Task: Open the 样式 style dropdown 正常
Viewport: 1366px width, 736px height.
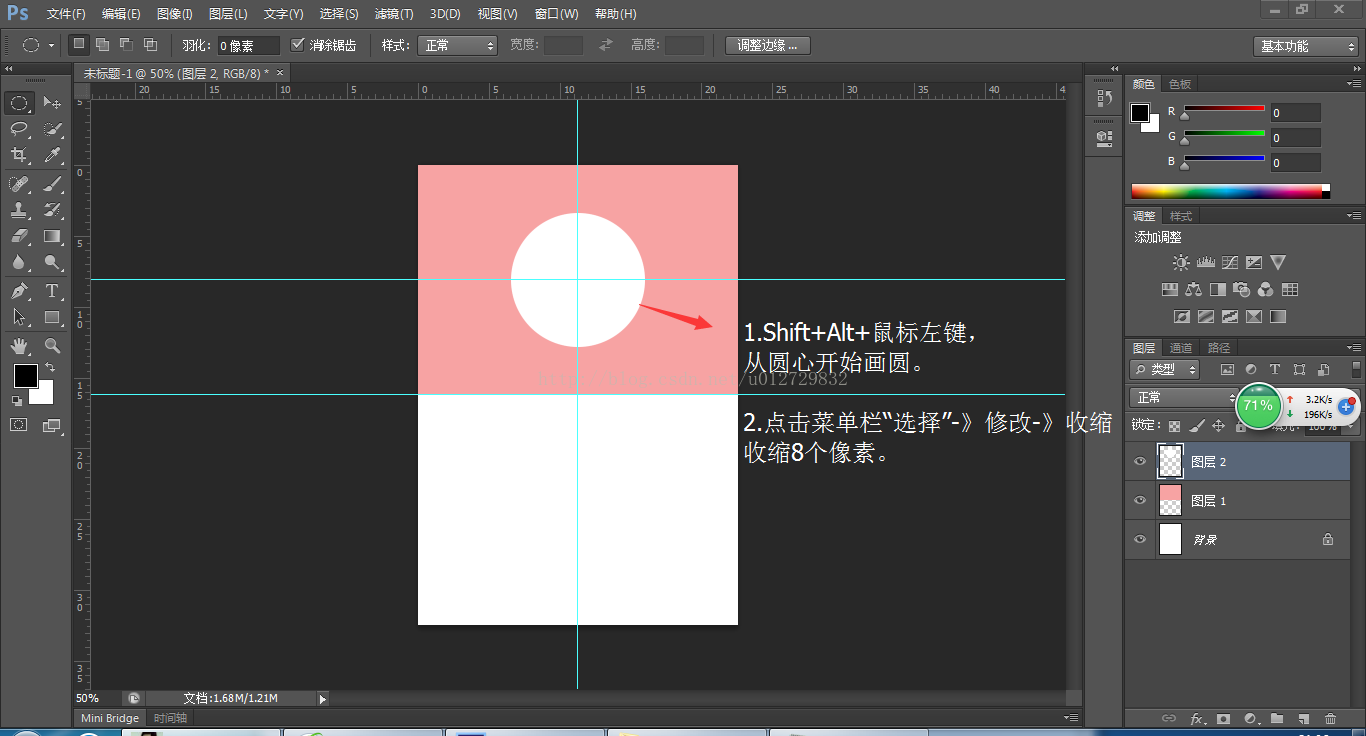Action: pyautogui.click(x=457, y=45)
